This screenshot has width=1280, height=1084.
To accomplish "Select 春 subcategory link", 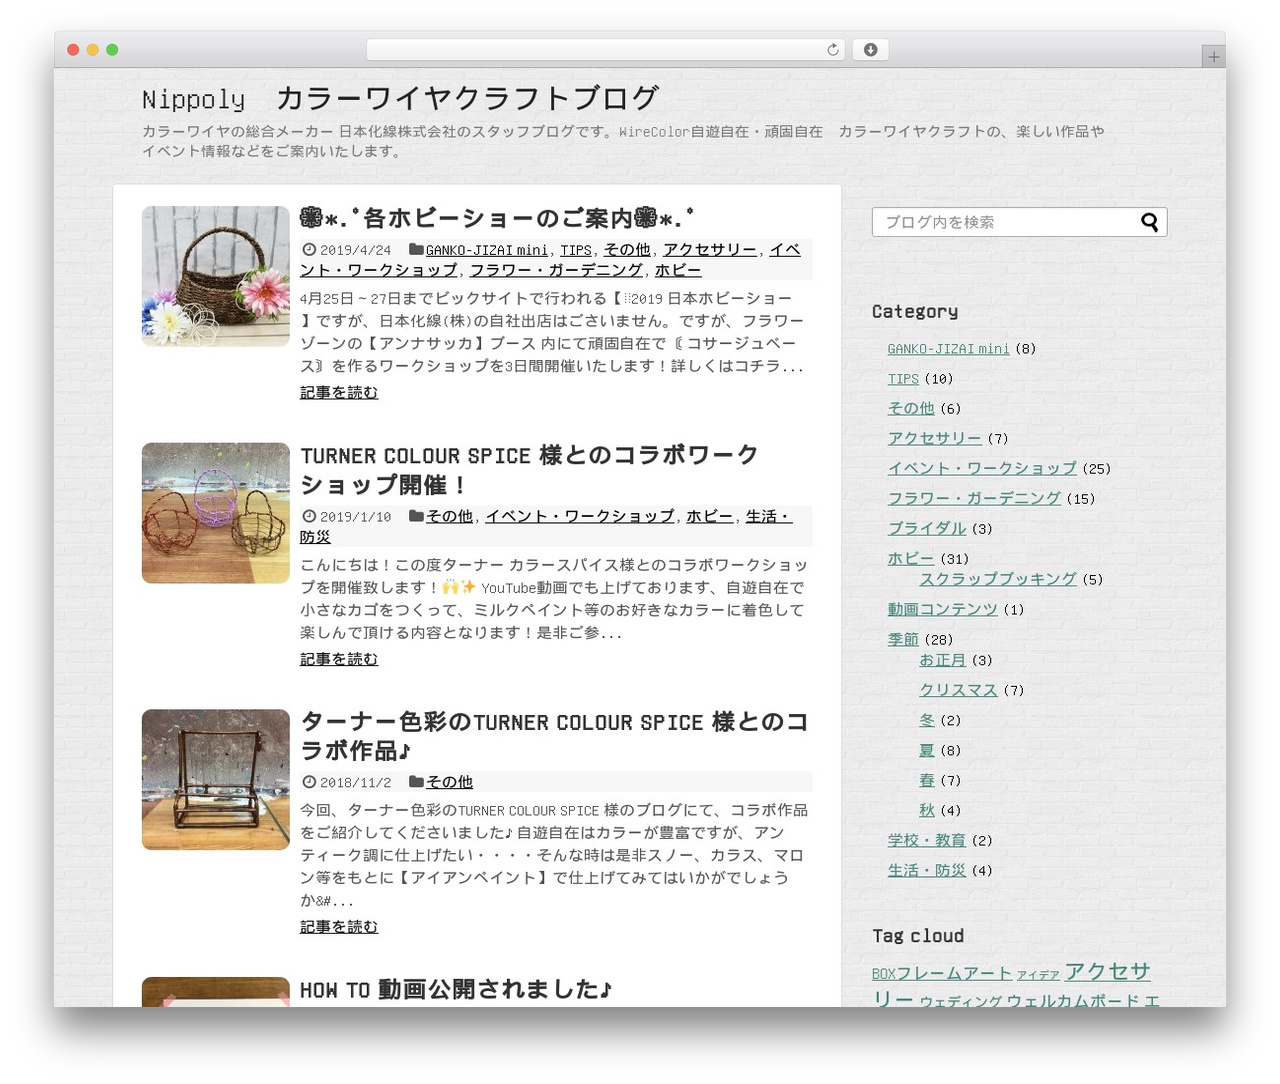I will point(927,781).
